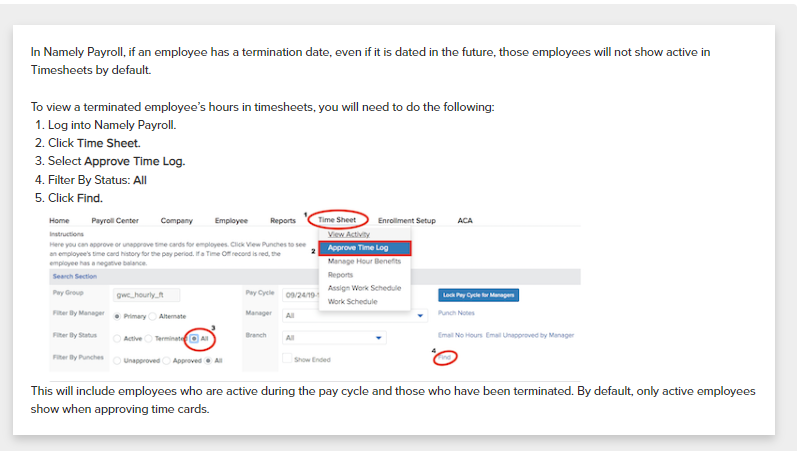
Task: Click the Filter By Punches label
Action: [x=78, y=357]
